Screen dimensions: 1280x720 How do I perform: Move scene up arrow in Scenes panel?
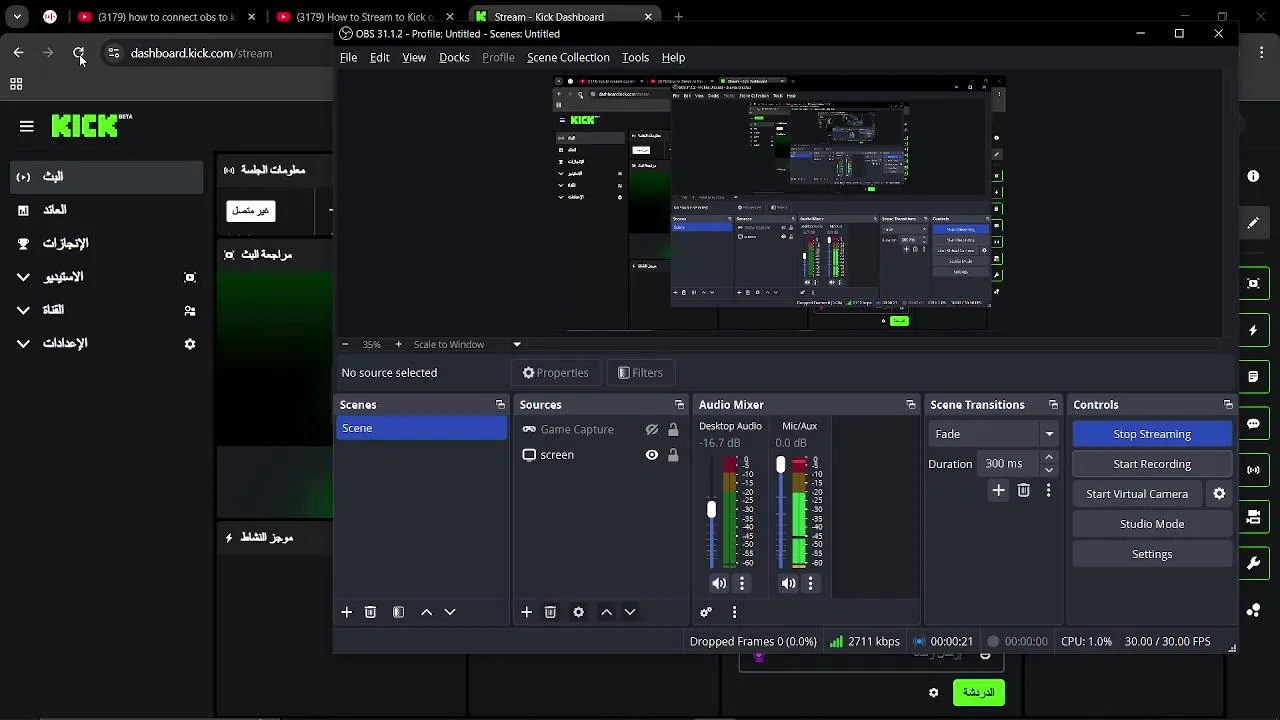coord(426,612)
